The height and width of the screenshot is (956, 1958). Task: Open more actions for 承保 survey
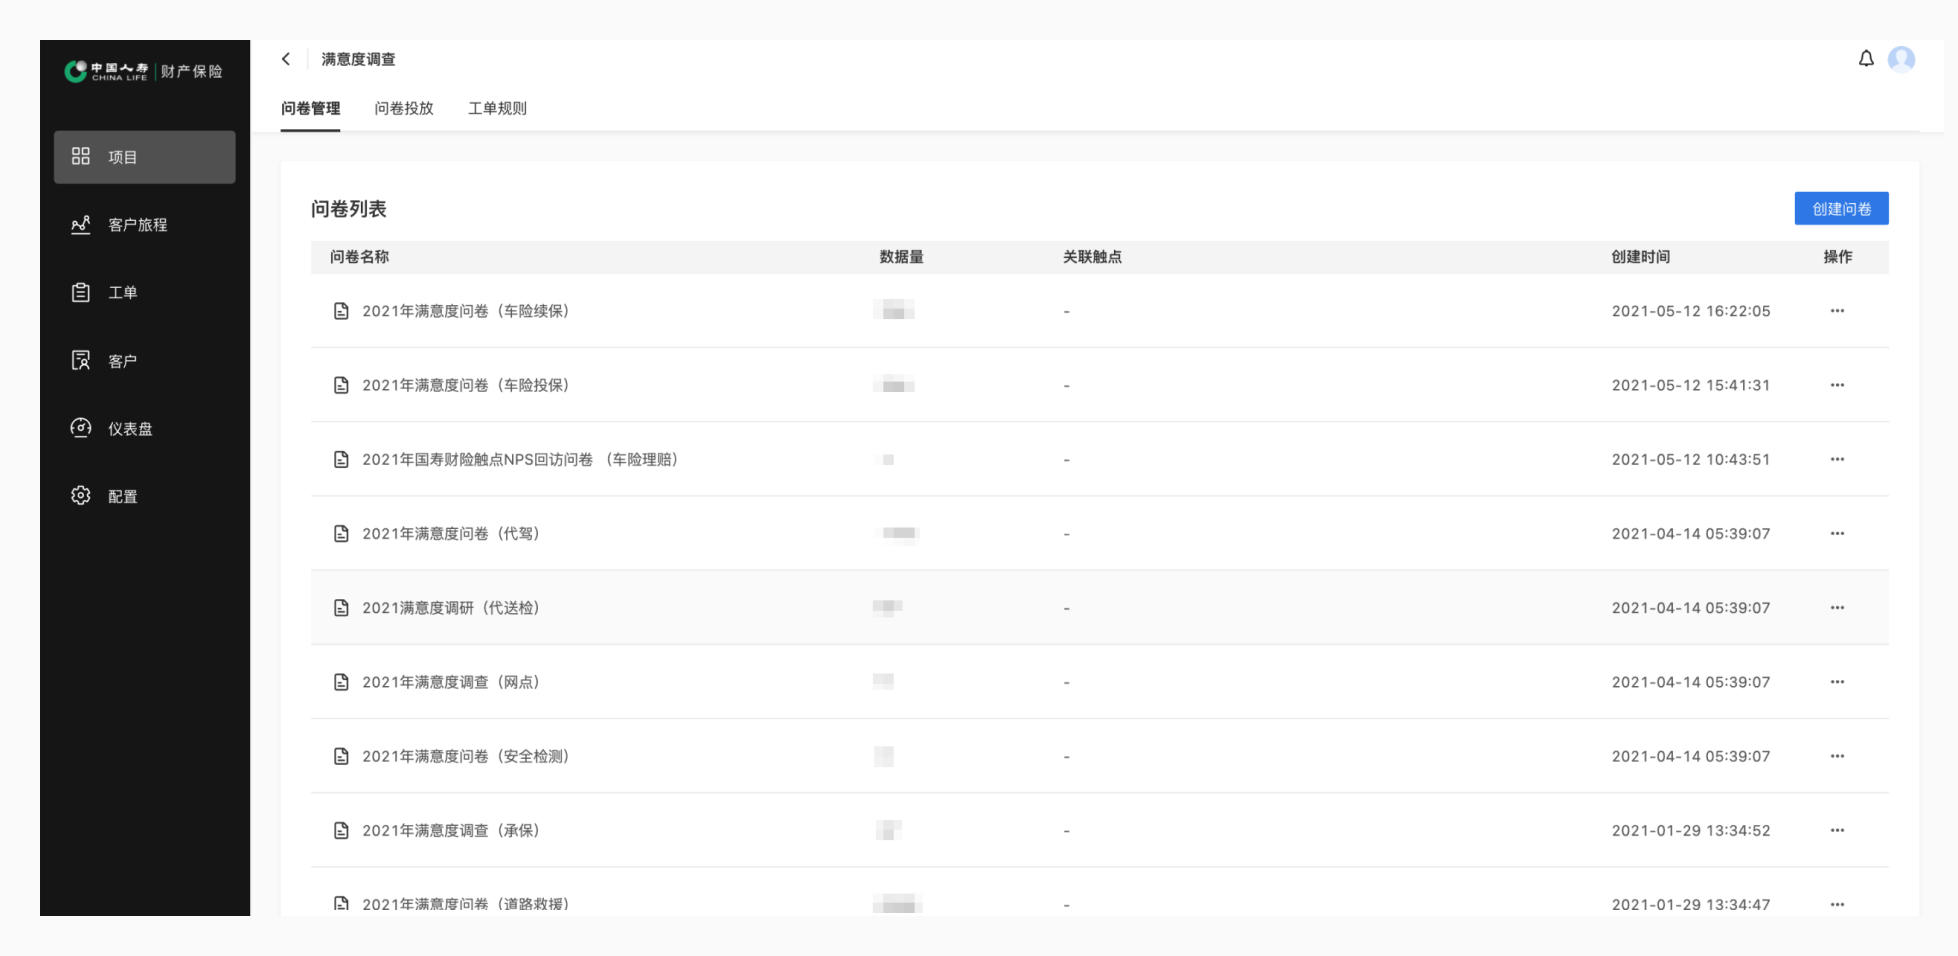click(1837, 830)
